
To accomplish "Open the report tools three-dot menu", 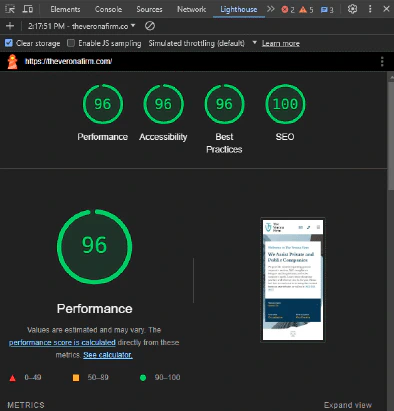I will tap(382, 61).
